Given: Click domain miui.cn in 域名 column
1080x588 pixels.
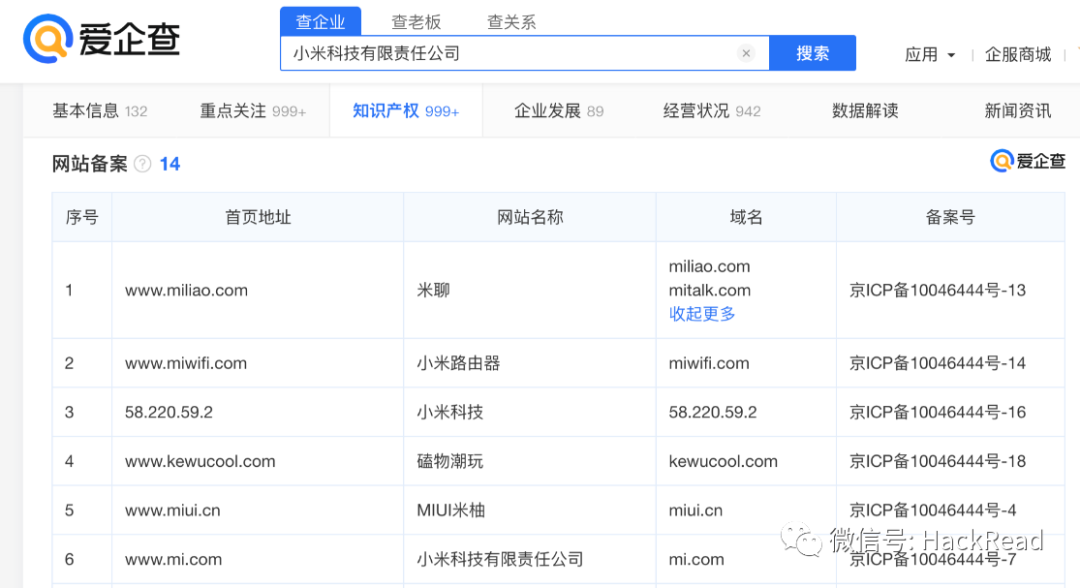Looking at the screenshot, I should (x=695, y=510).
